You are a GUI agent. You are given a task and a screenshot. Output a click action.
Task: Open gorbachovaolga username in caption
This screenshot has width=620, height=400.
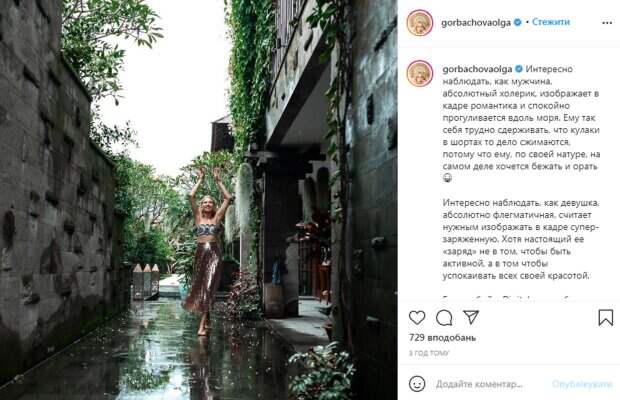click(477, 69)
